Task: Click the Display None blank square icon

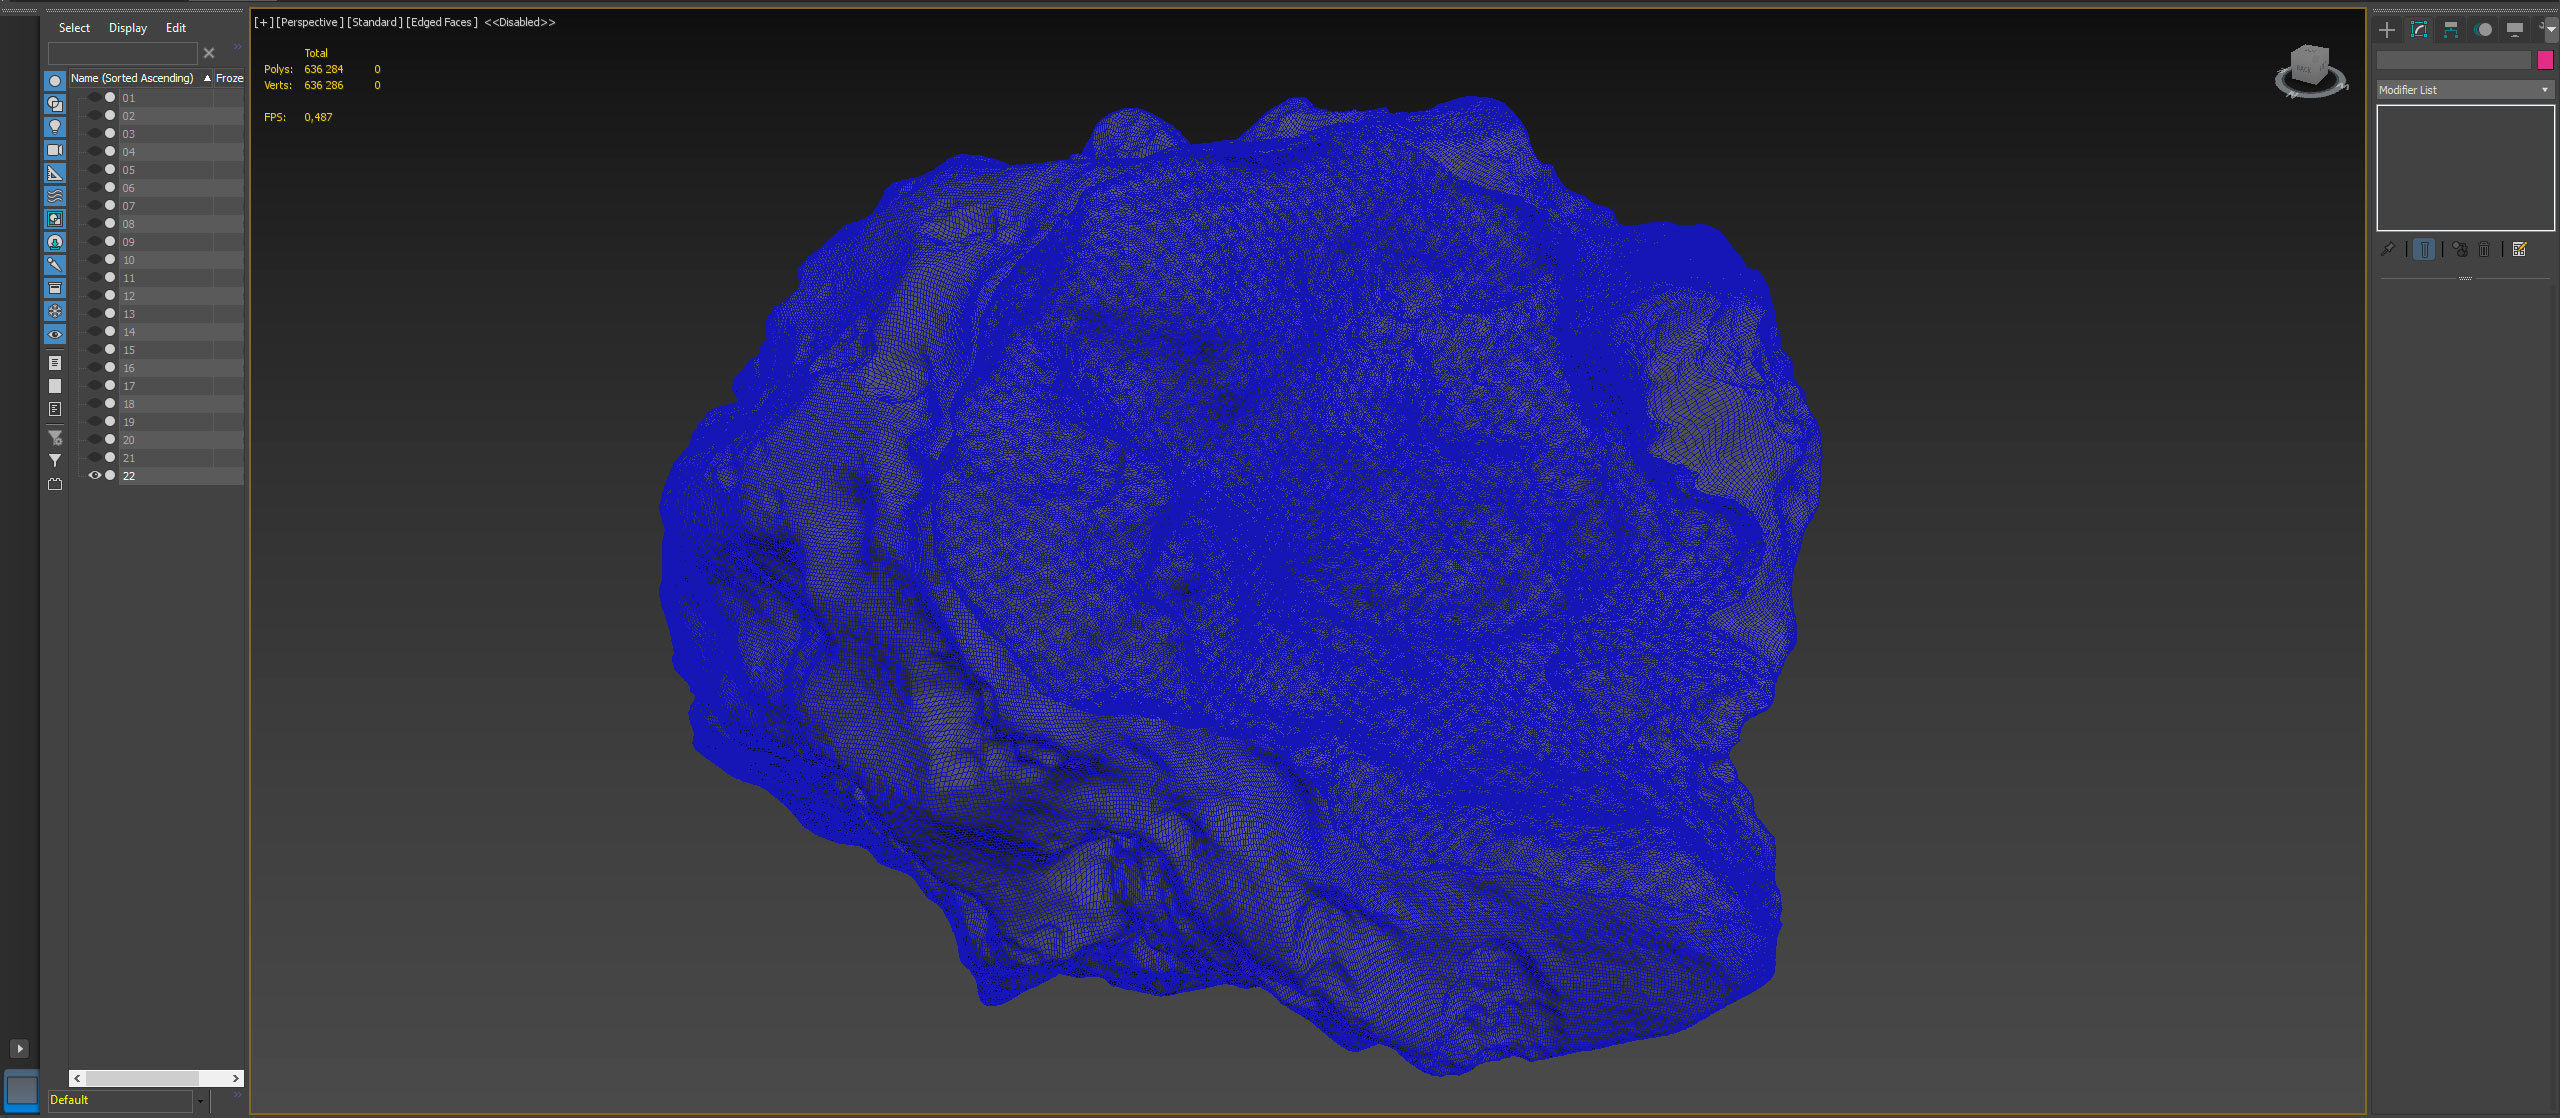Action: (55, 386)
